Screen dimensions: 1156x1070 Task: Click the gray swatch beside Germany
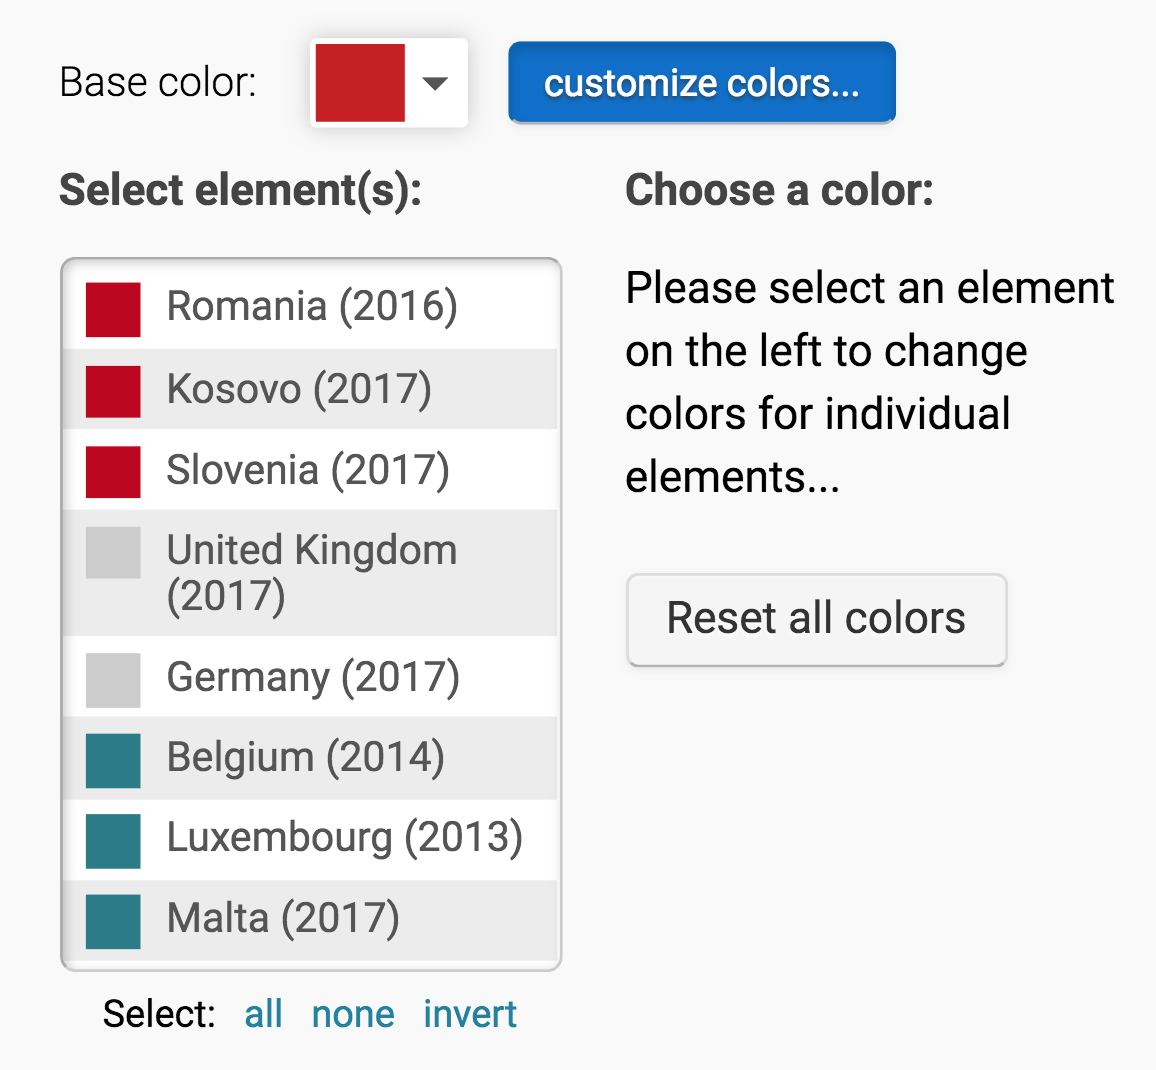pos(113,680)
